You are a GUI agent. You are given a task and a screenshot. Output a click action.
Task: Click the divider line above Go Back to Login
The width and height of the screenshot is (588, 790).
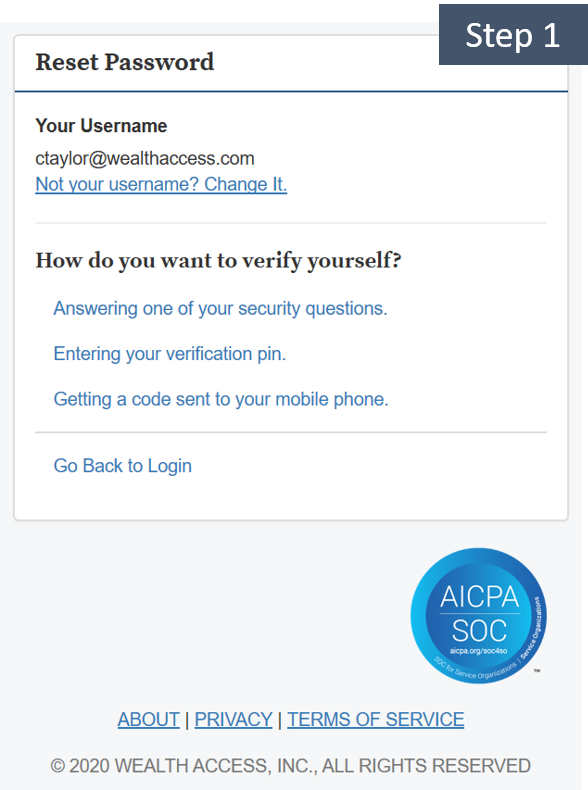coord(291,432)
